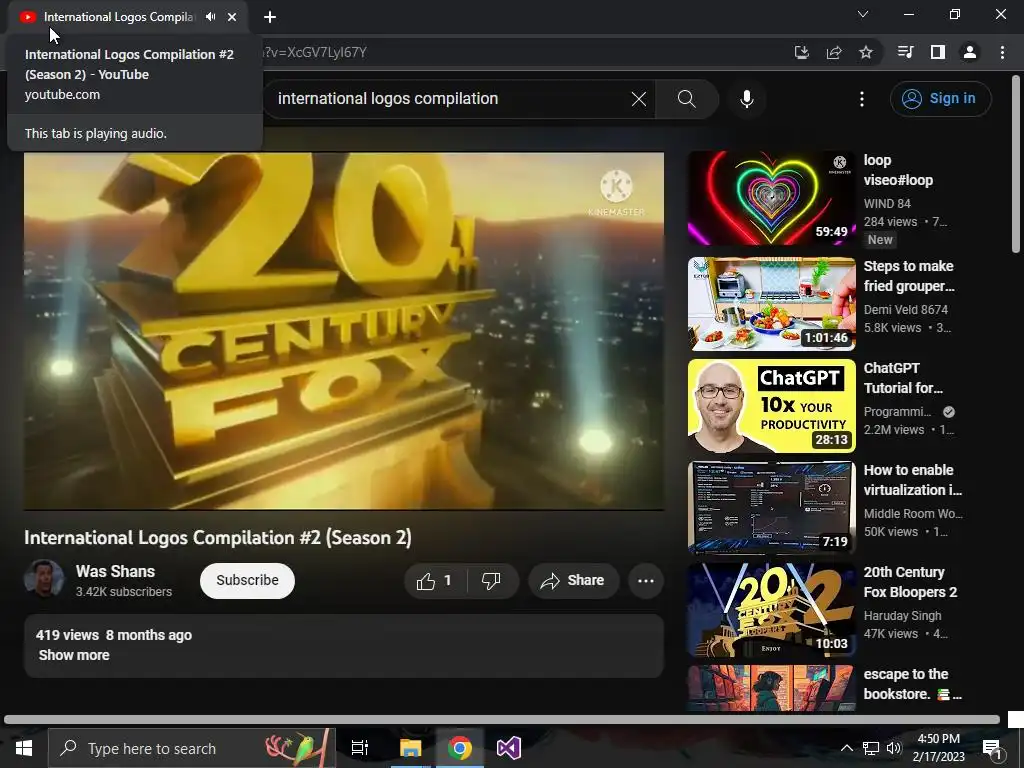This screenshot has height=768, width=1024.
Task: Open 20th Century Fox Bloopers 2 thumbnail
Action: 771,610
